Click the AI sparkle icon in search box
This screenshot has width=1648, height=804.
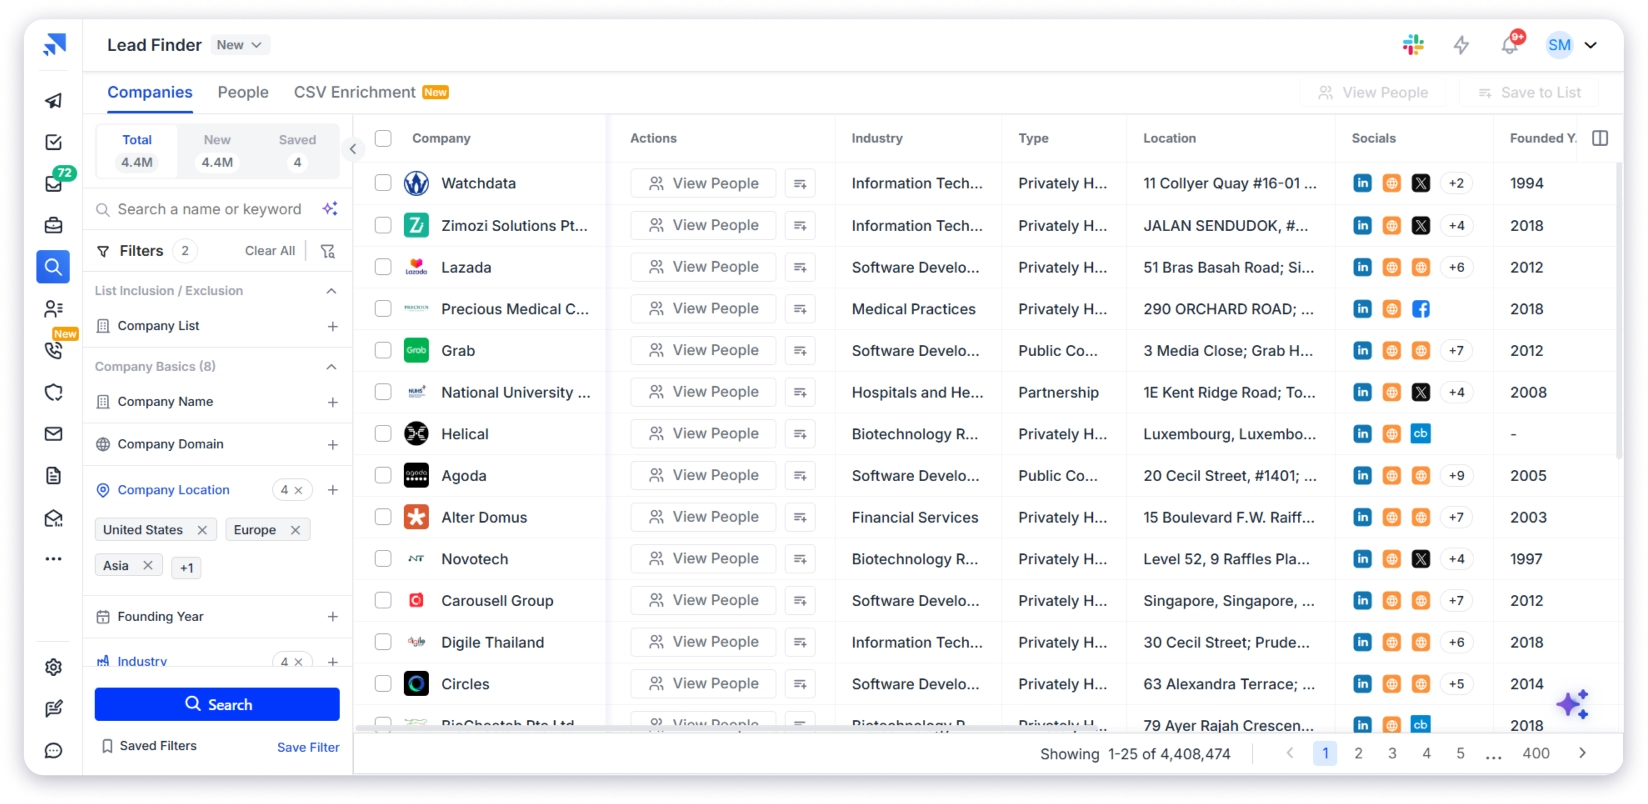[330, 209]
